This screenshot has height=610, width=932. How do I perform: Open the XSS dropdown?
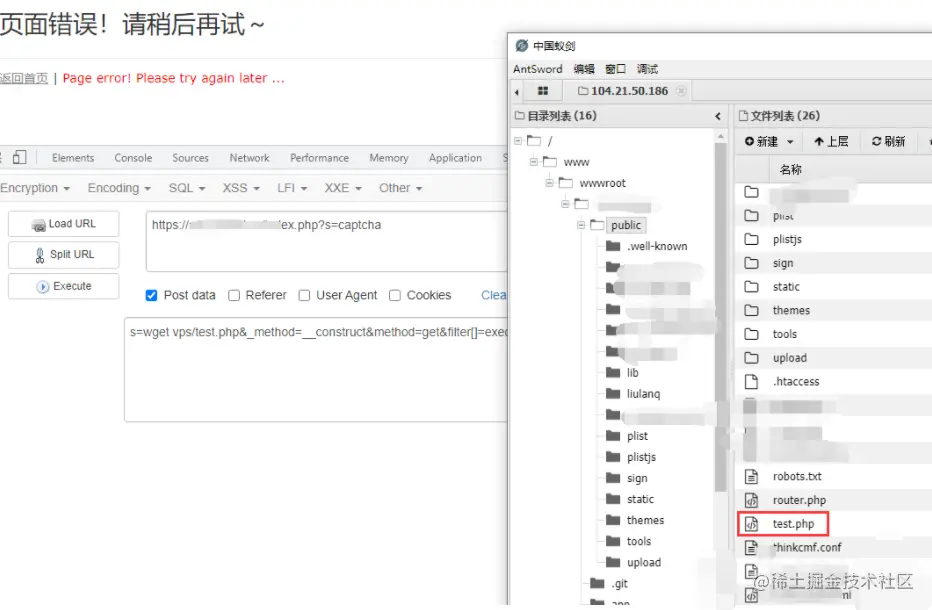[241, 188]
